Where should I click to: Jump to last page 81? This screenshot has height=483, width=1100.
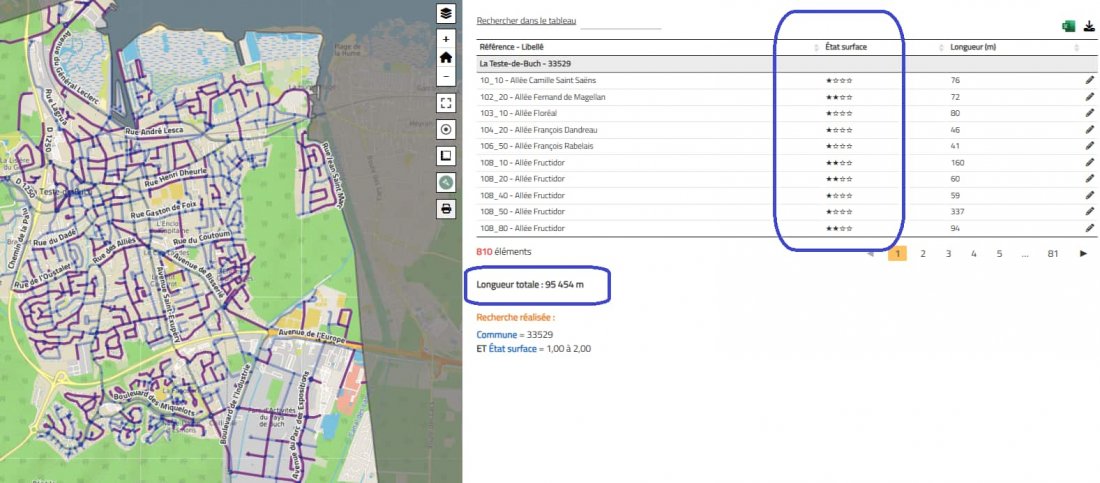1052,253
